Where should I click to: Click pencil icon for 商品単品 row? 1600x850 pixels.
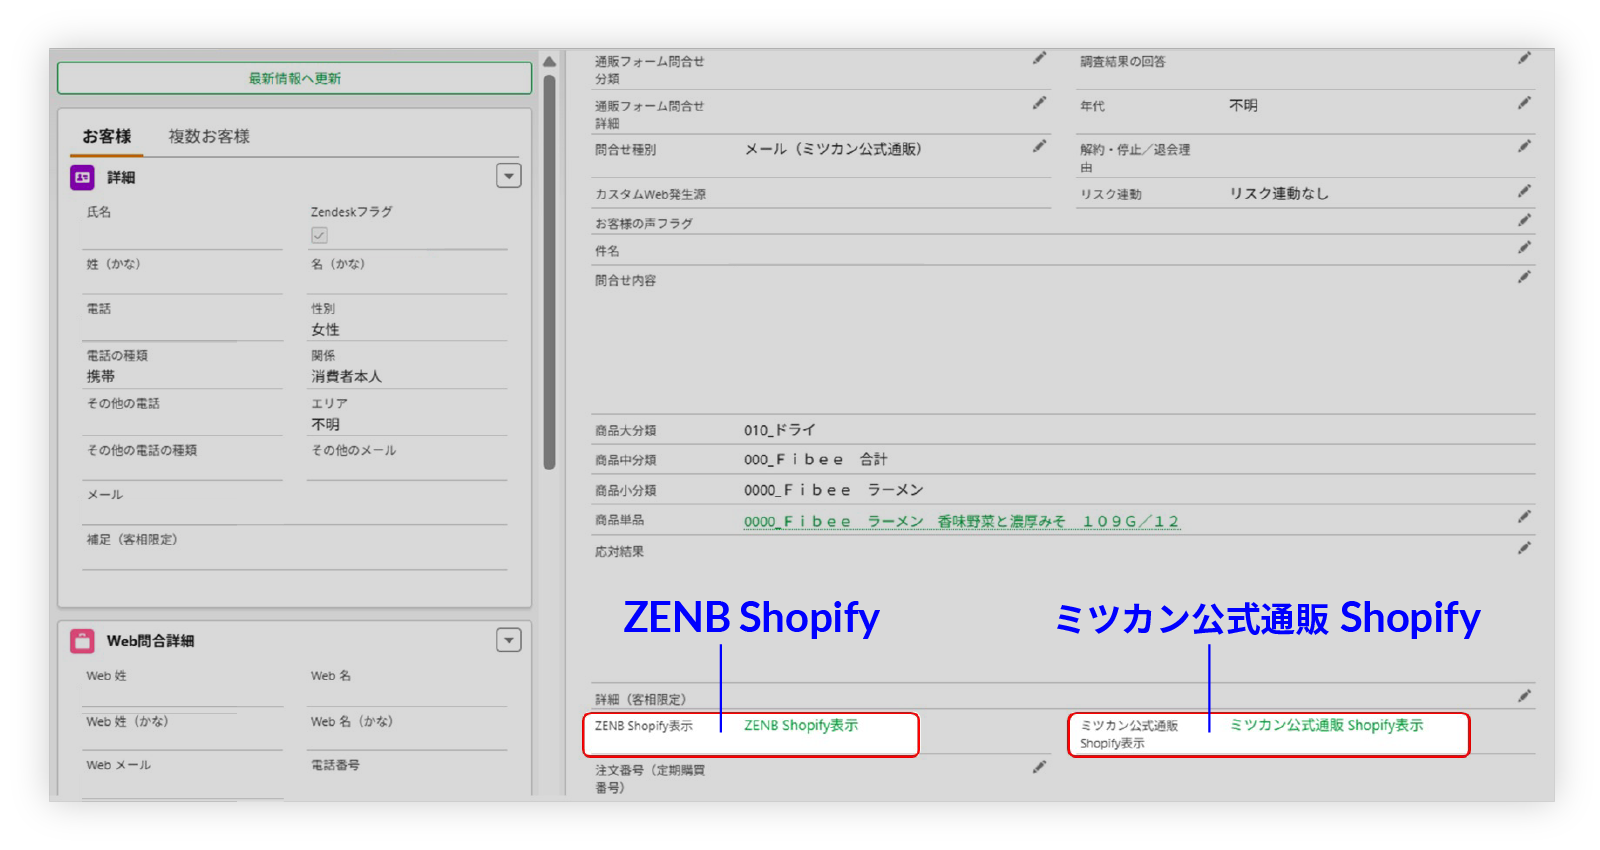(x=1524, y=517)
